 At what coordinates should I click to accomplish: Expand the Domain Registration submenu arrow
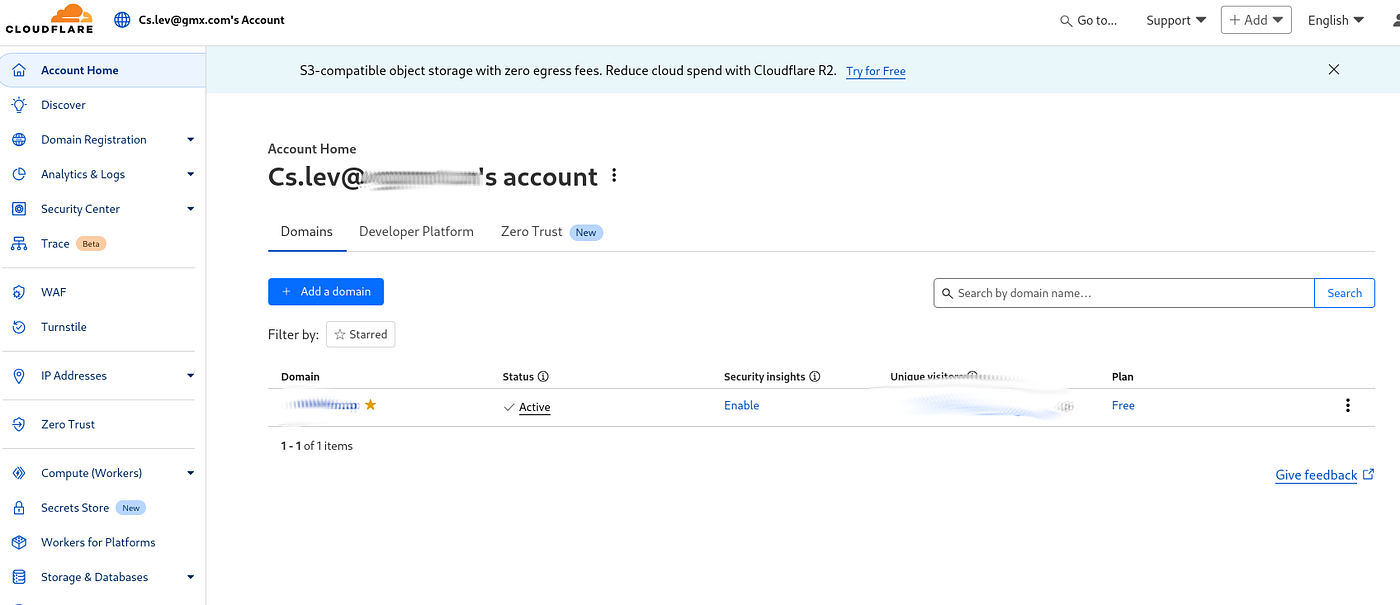coord(190,140)
